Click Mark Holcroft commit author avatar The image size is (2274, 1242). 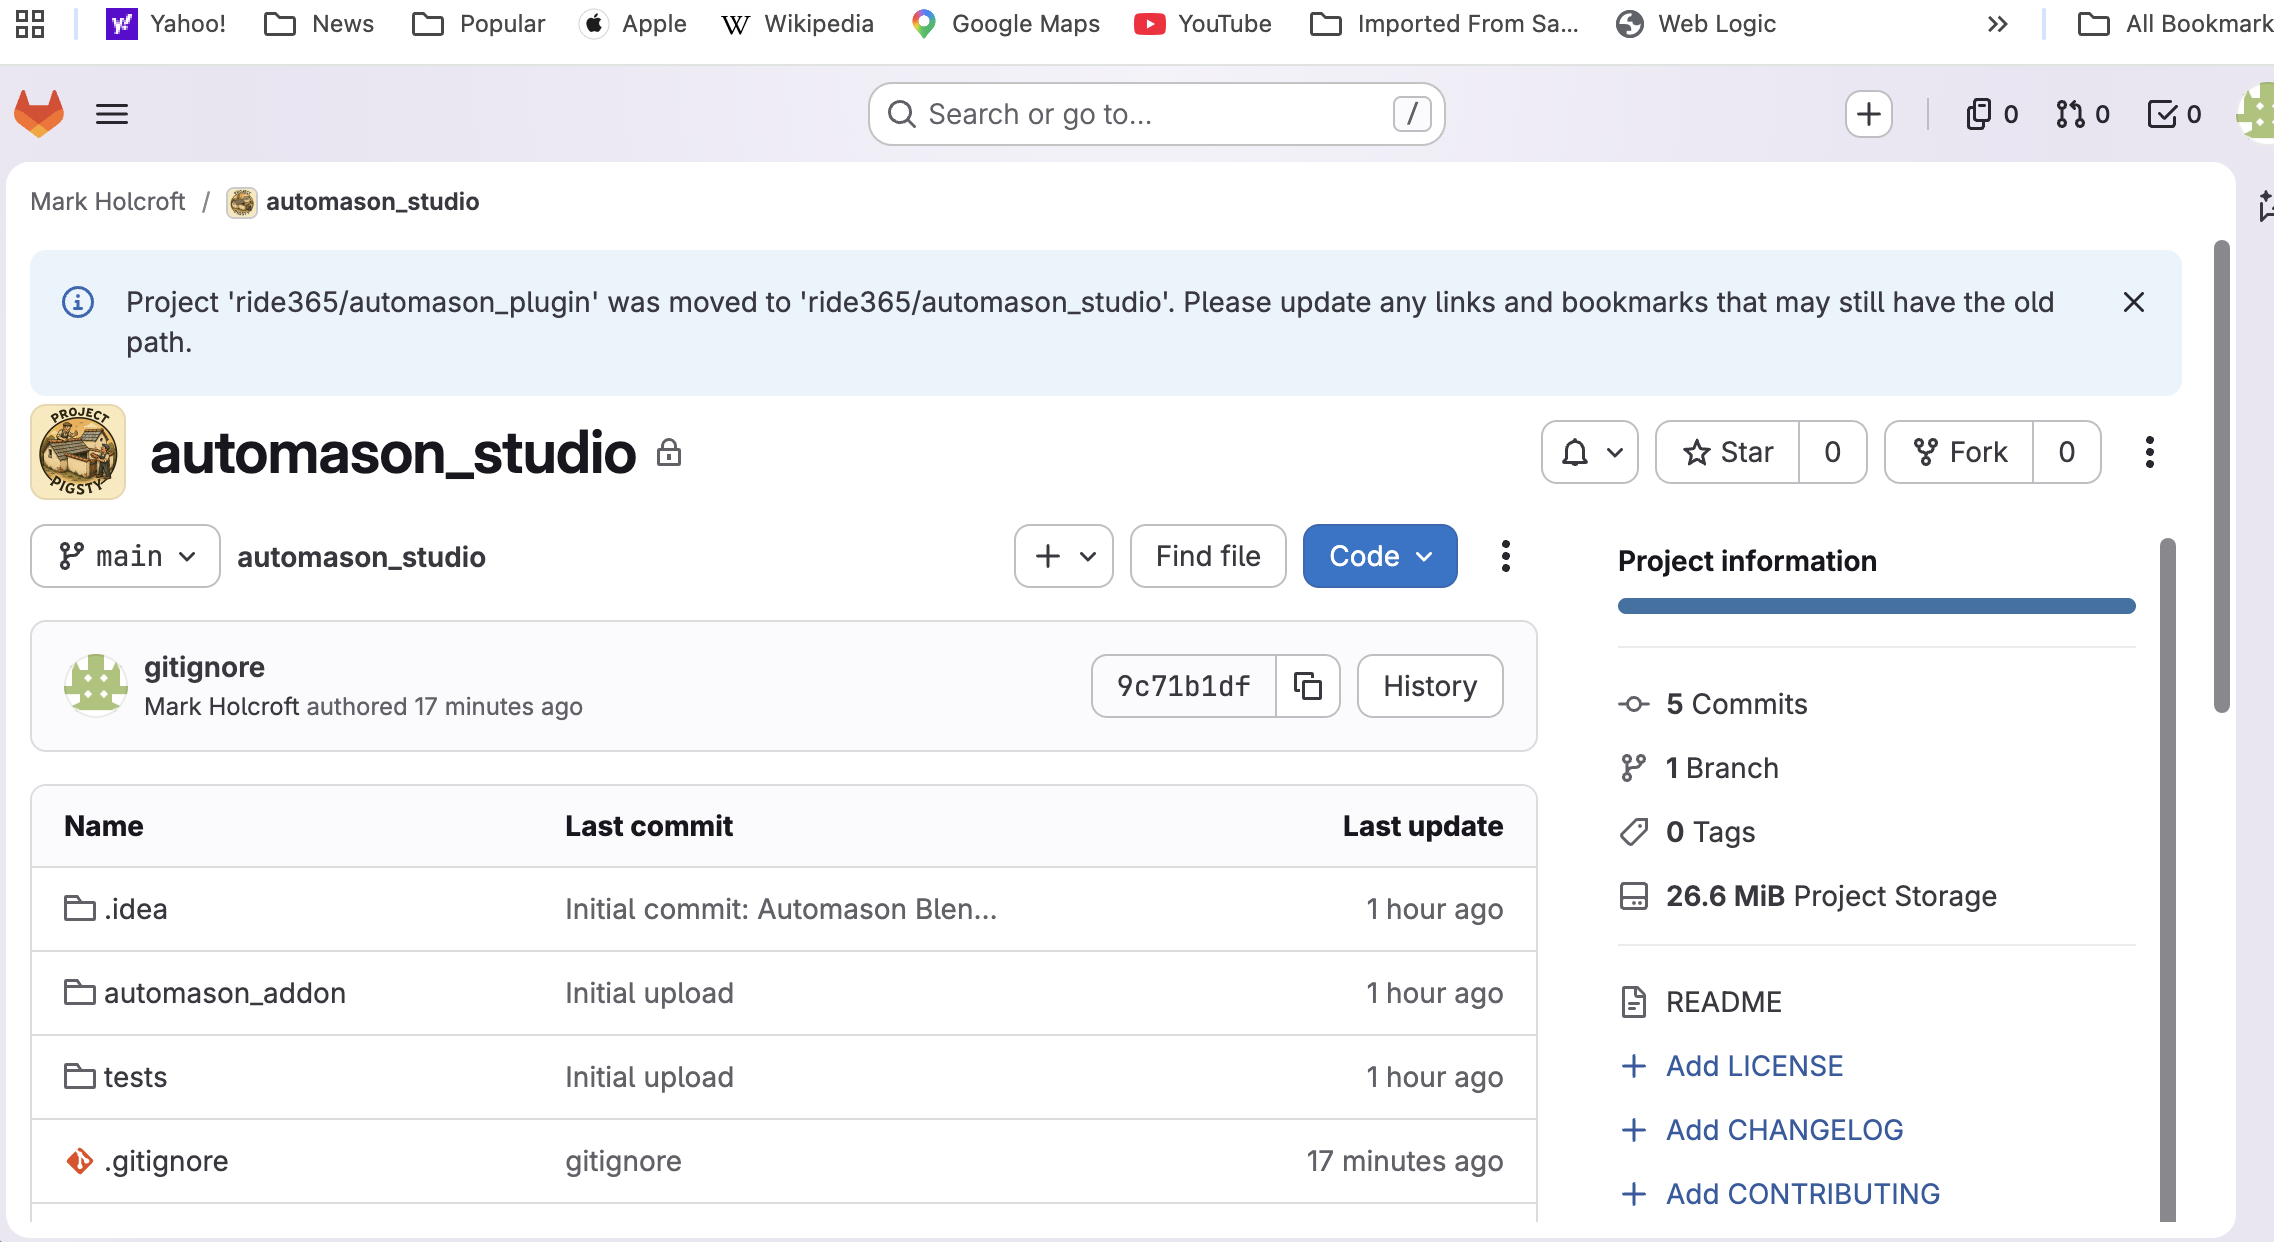pos(96,685)
